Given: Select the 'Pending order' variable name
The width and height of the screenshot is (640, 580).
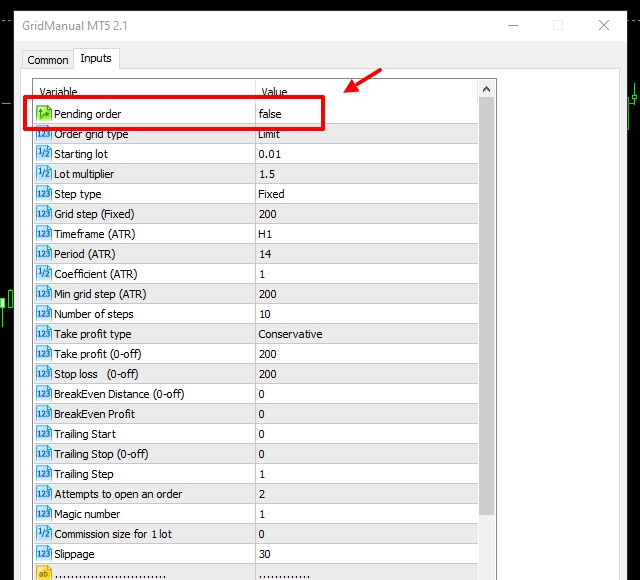Looking at the screenshot, I should point(87,114).
